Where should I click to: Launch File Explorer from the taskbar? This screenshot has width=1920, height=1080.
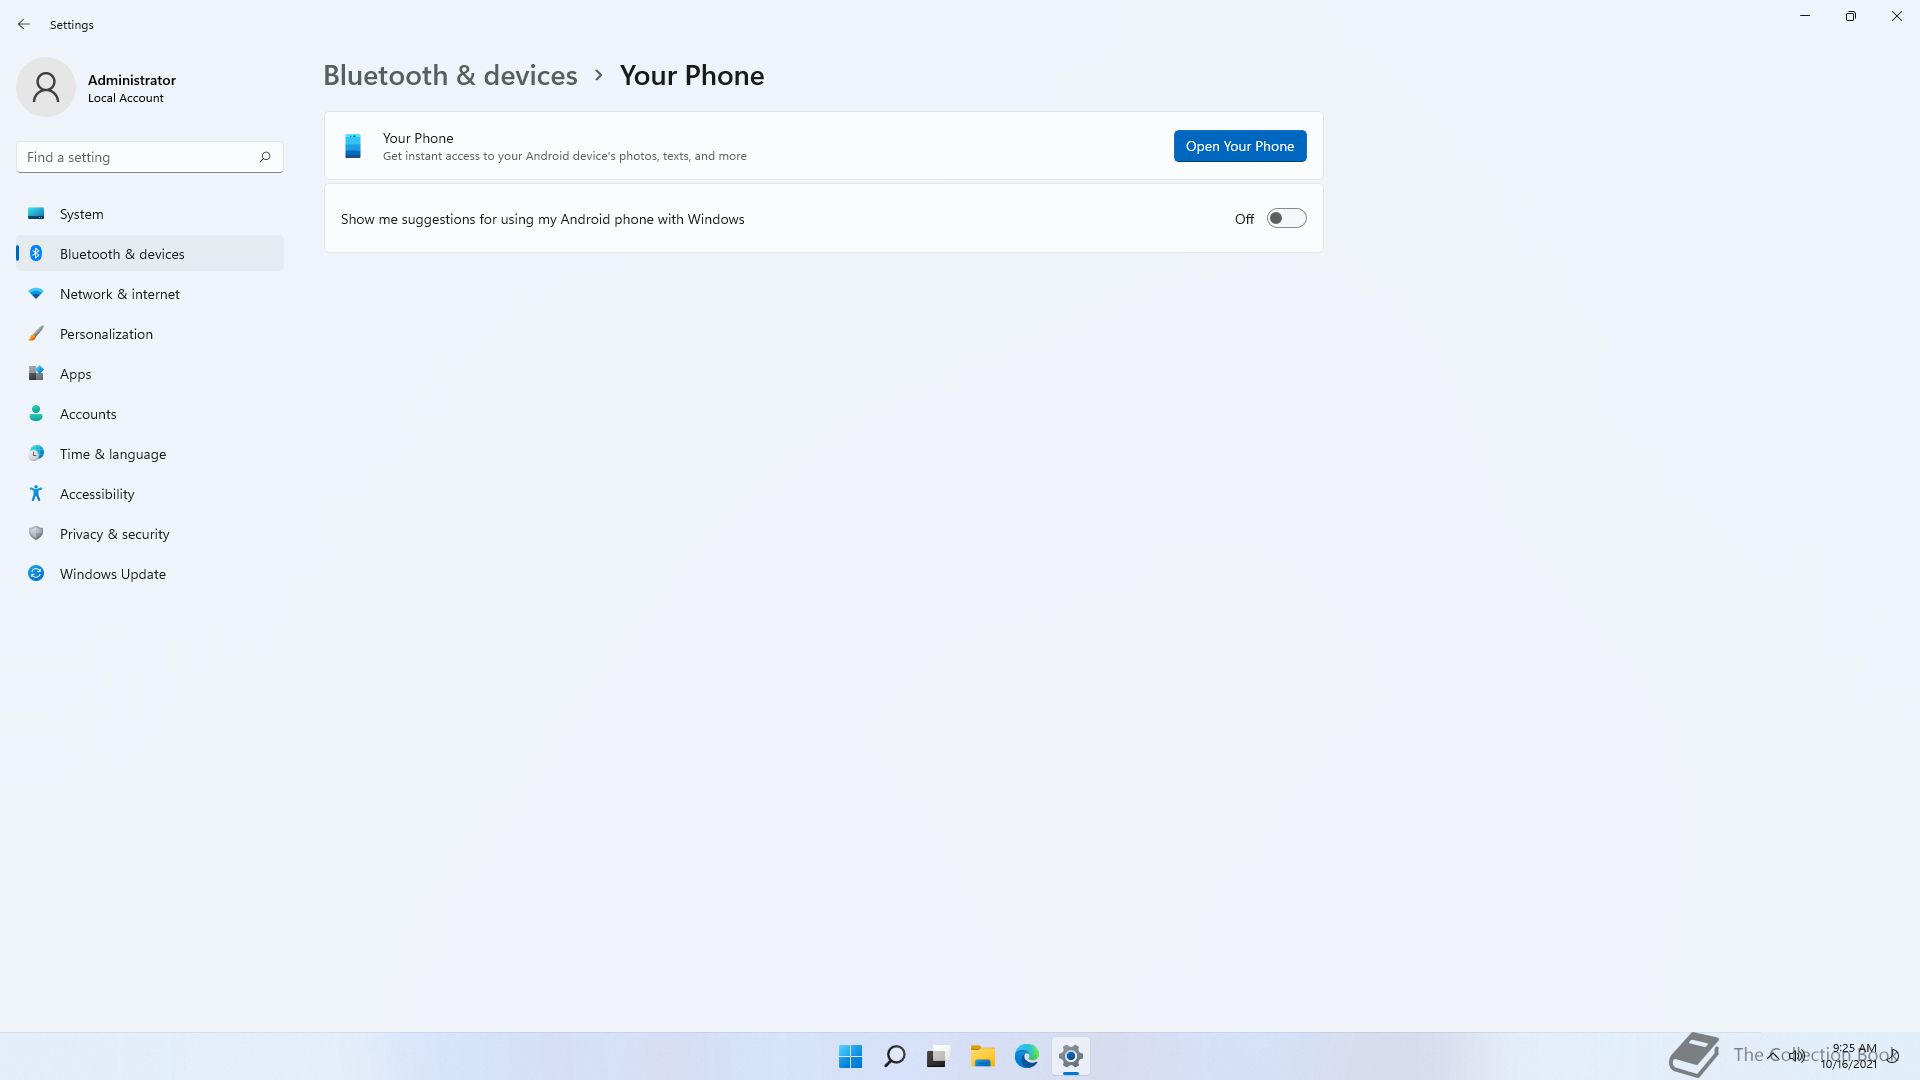pos(983,1056)
